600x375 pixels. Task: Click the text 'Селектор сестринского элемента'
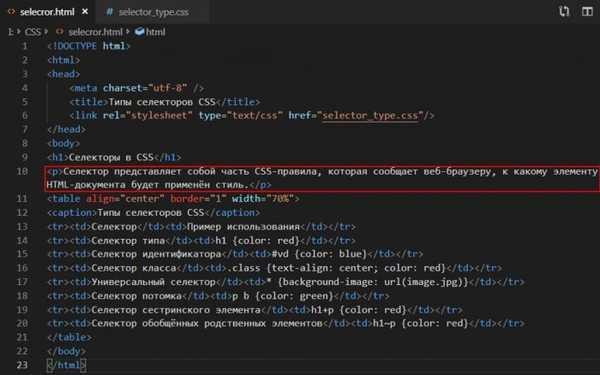(x=176, y=310)
